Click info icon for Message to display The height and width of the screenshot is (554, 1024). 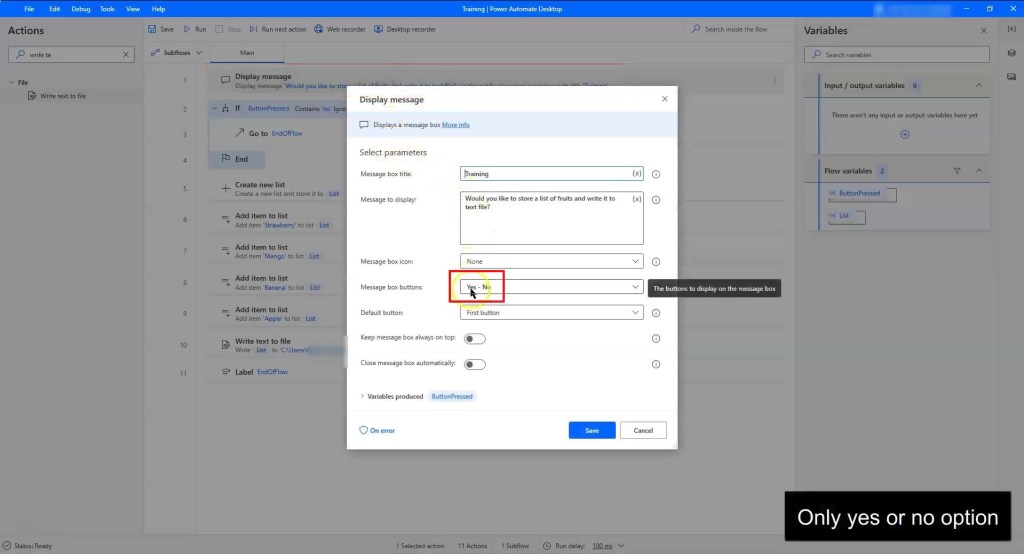[656, 200]
